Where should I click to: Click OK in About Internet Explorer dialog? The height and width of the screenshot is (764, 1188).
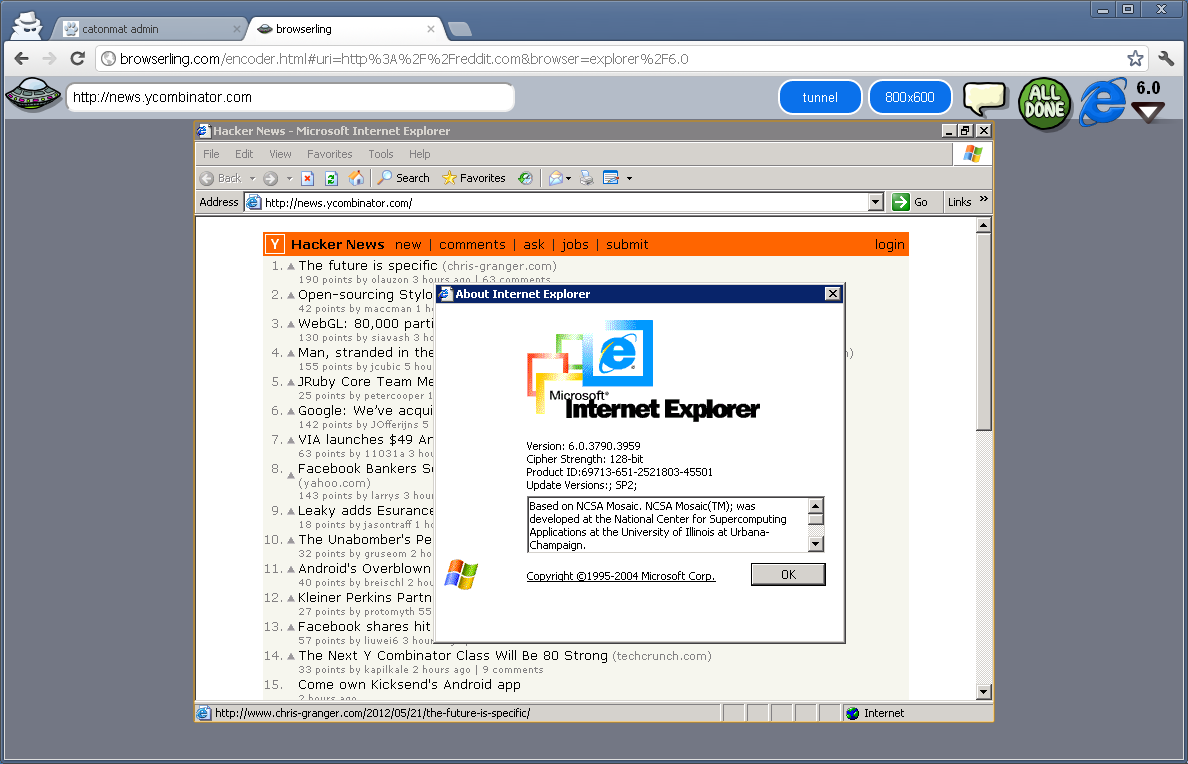[x=788, y=575]
